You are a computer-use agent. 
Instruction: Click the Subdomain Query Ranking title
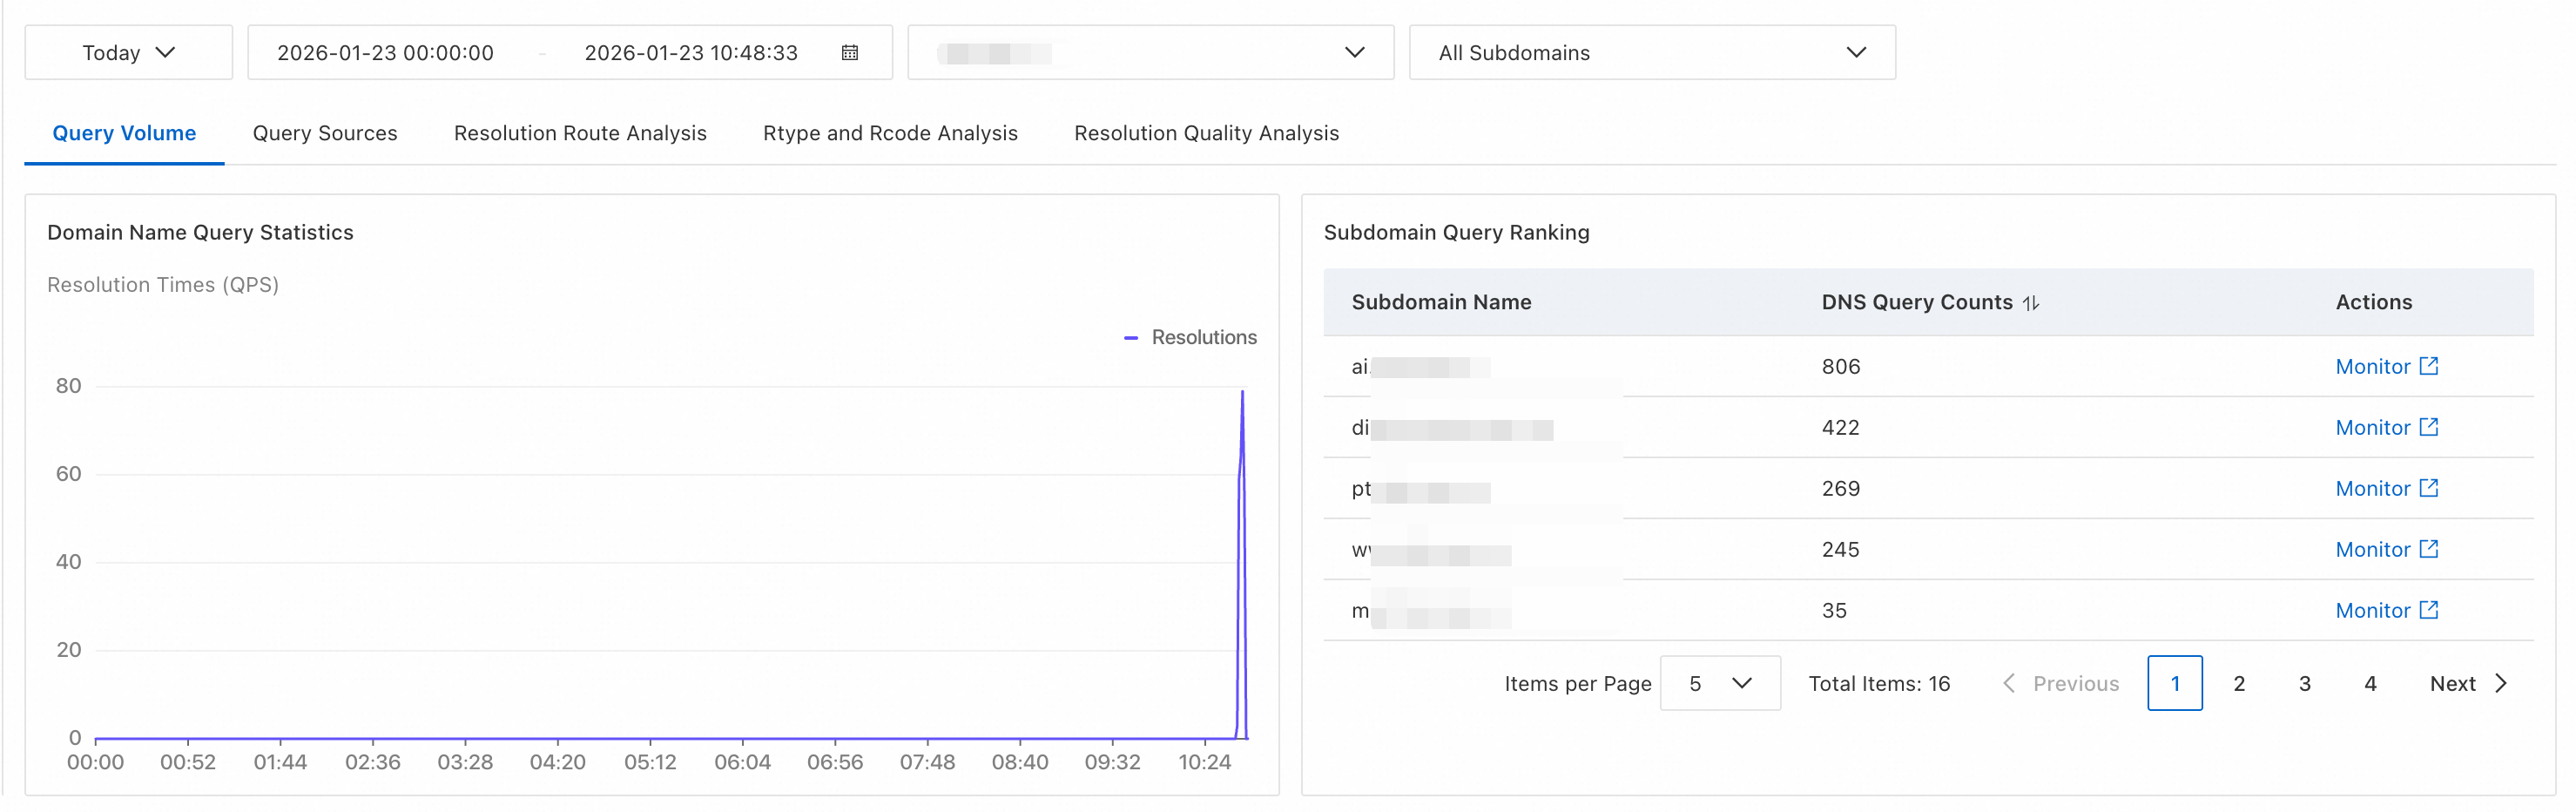tap(1456, 233)
